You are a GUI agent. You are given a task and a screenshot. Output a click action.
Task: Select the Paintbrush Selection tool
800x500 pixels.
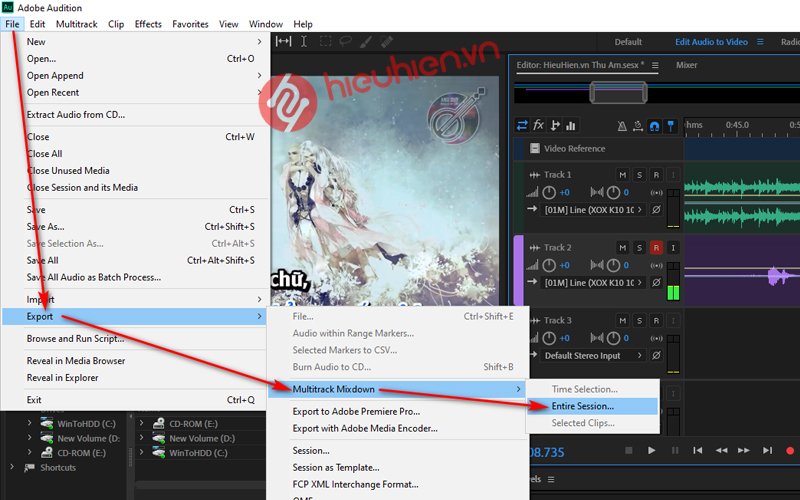point(366,42)
